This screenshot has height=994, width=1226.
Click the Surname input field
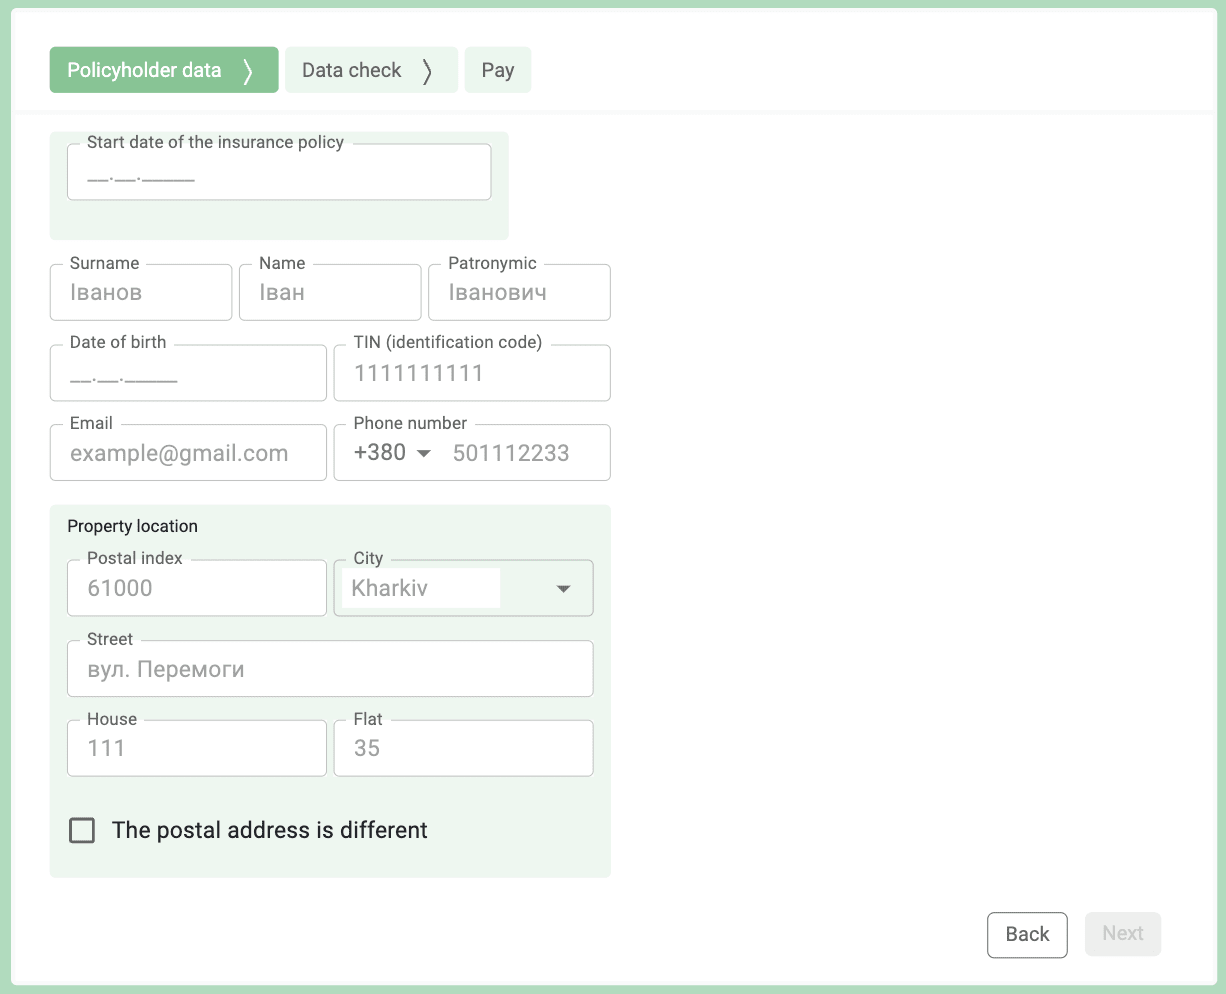(140, 292)
